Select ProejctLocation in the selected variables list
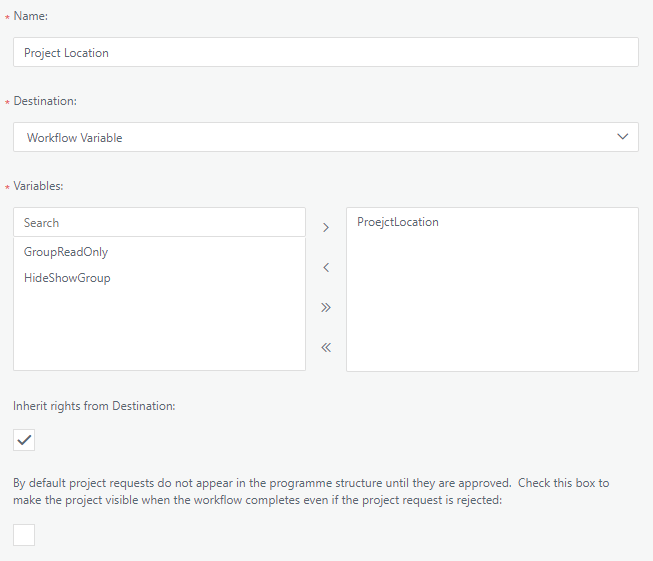Screen dimensions: 653x561 pos(398,222)
